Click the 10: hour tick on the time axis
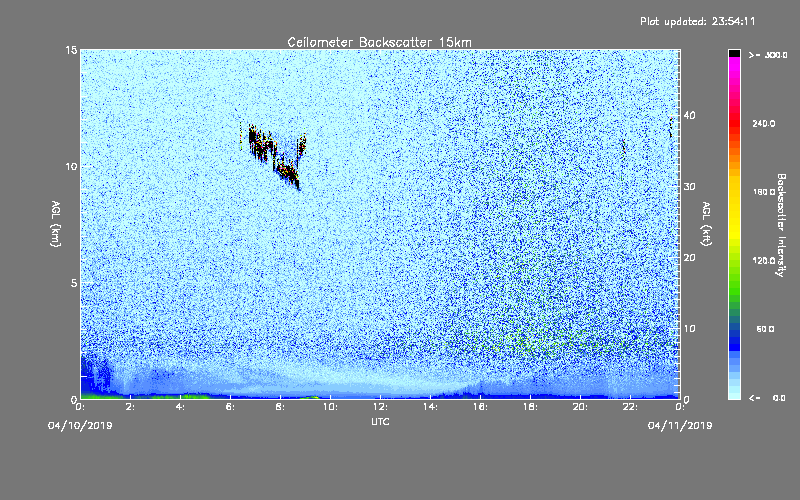800x500 pixels. tap(330, 407)
